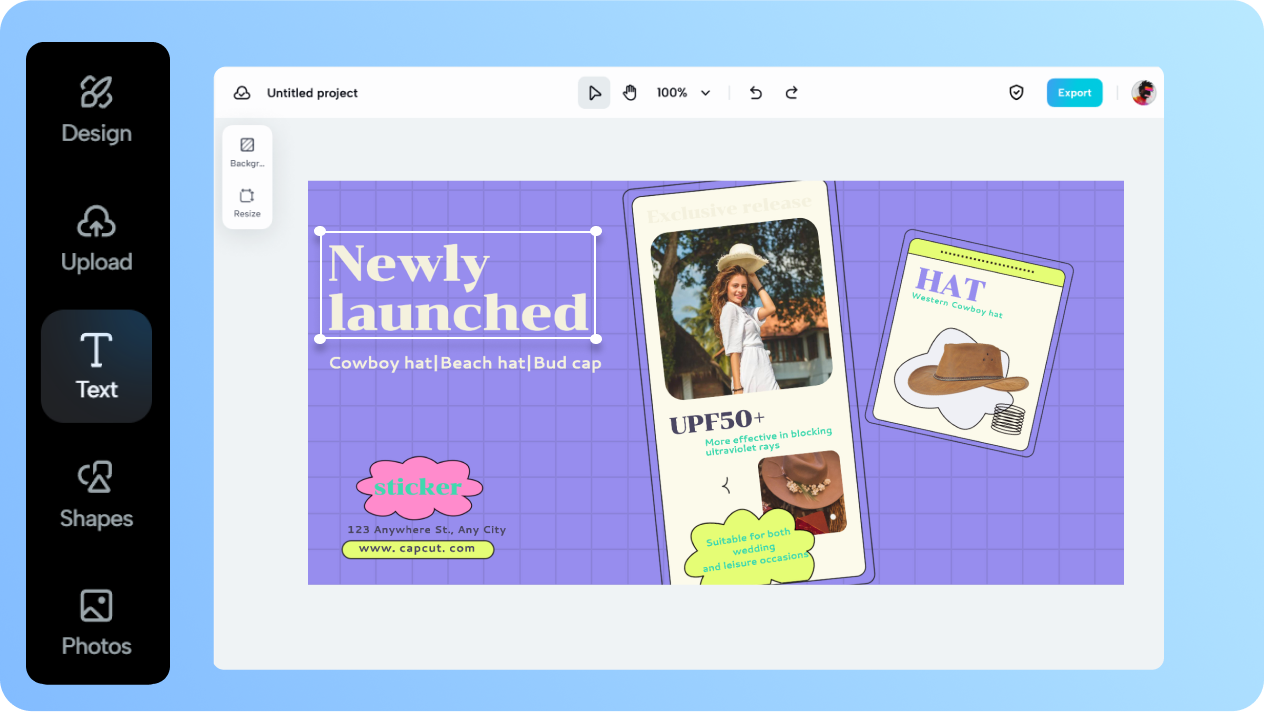Open the Resize options
This screenshot has width=1264, height=712.
[247, 200]
